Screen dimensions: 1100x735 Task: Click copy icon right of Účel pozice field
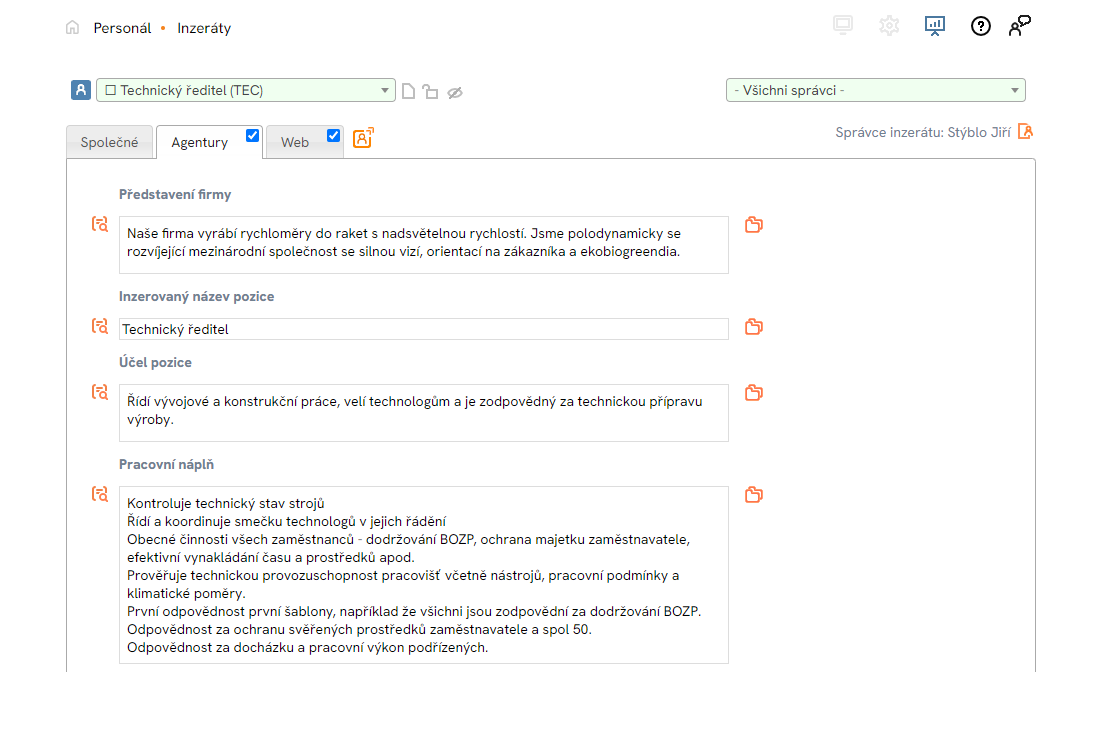point(754,393)
